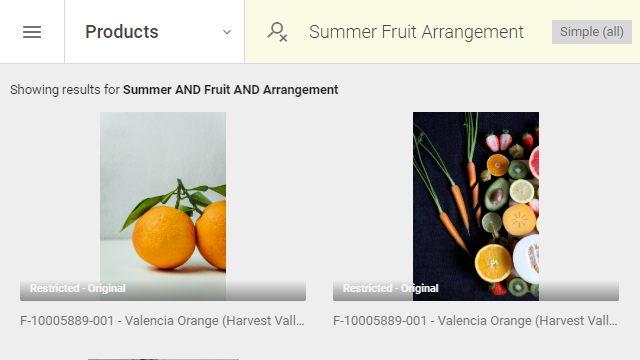This screenshot has height=360, width=640.
Task: Open the two oranges product thumbnail
Action: tap(163, 206)
